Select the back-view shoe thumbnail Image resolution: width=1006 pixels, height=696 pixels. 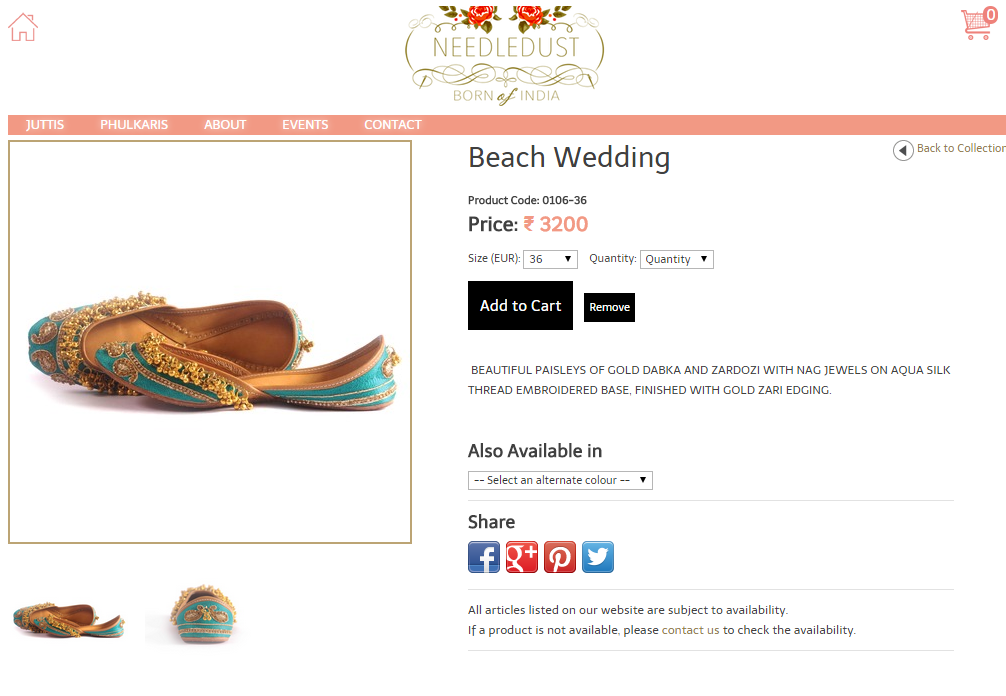(202, 615)
